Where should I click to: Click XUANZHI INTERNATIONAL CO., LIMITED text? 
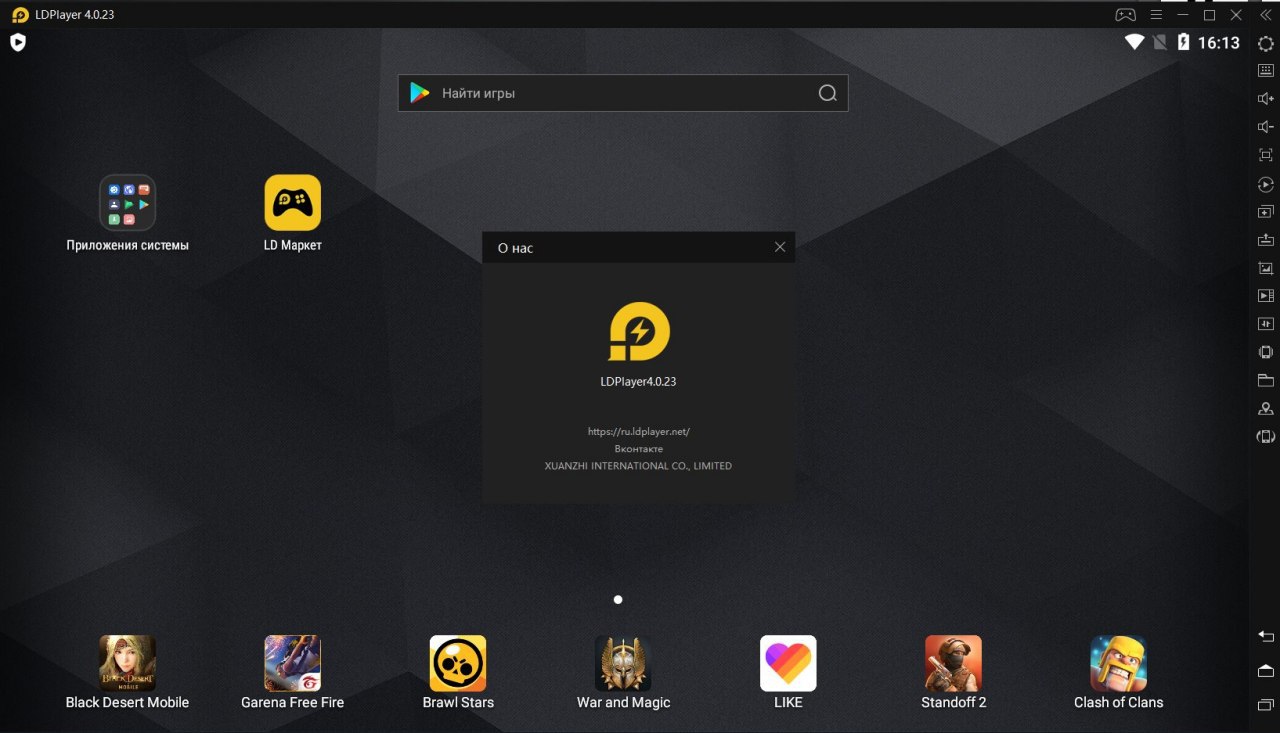[x=638, y=466]
